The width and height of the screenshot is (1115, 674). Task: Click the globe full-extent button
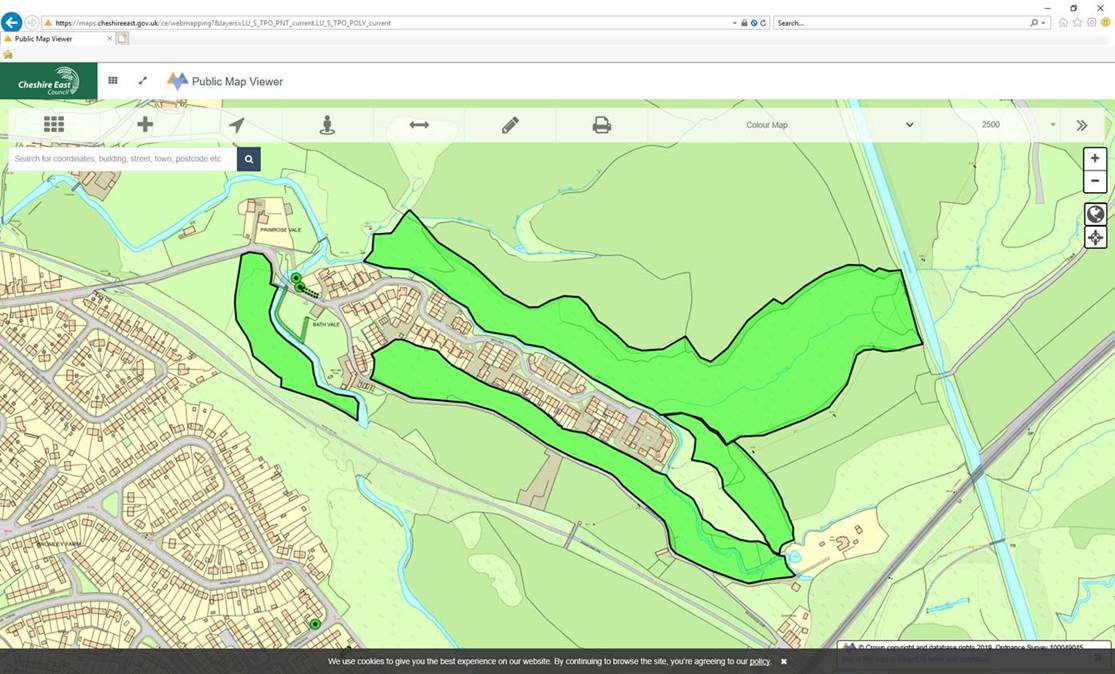tap(1095, 214)
